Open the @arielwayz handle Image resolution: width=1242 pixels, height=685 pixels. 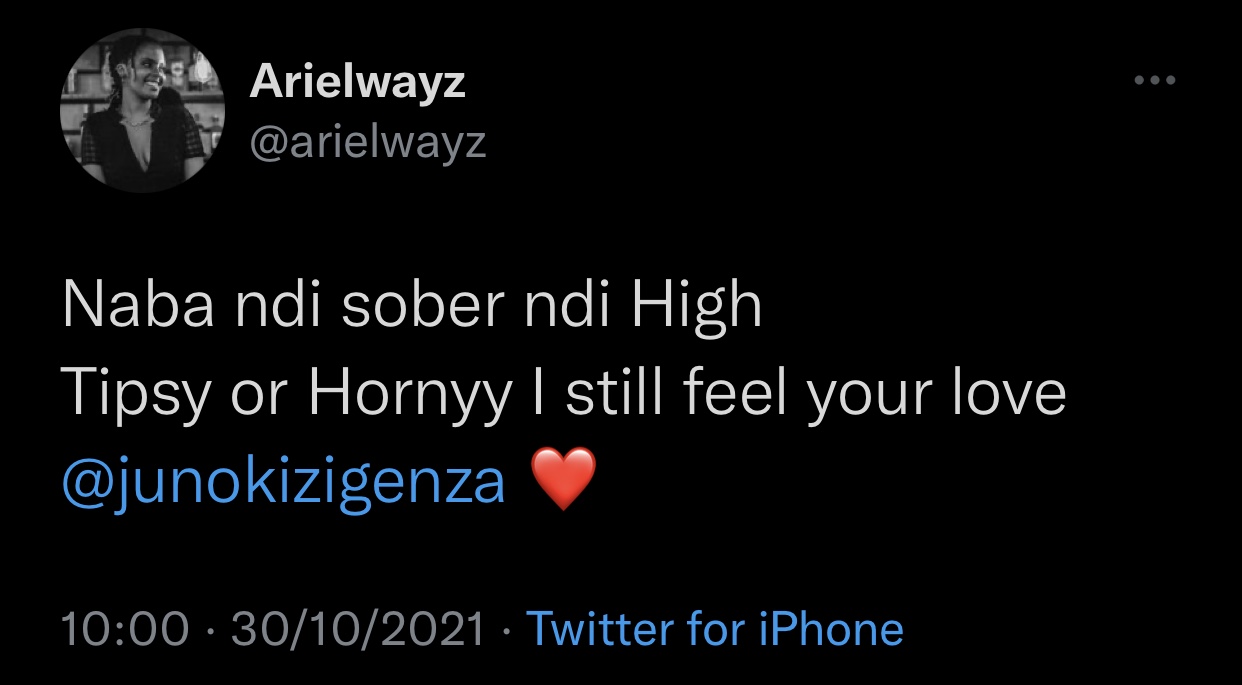click(x=367, y=143)
